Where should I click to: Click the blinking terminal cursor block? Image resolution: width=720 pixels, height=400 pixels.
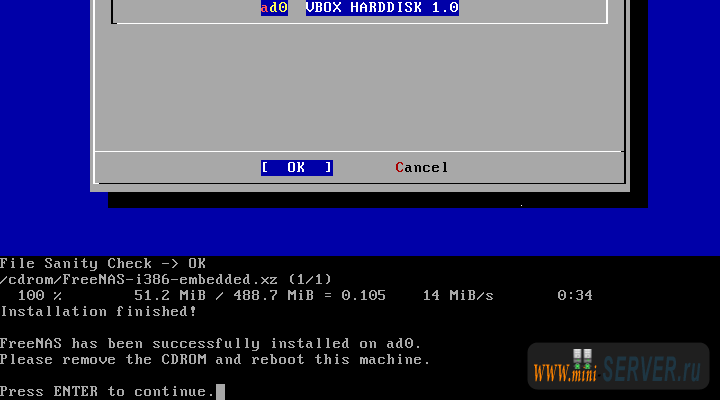(220, 391)
